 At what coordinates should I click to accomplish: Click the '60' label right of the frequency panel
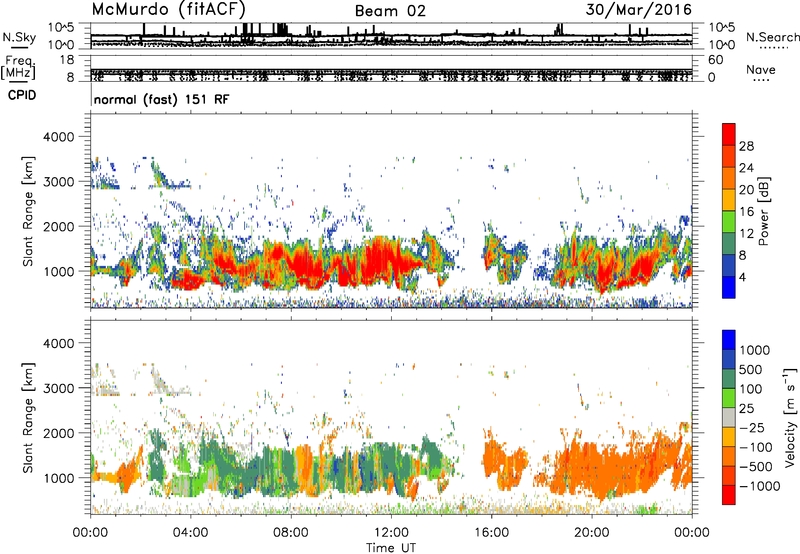(x=715, y=60)
